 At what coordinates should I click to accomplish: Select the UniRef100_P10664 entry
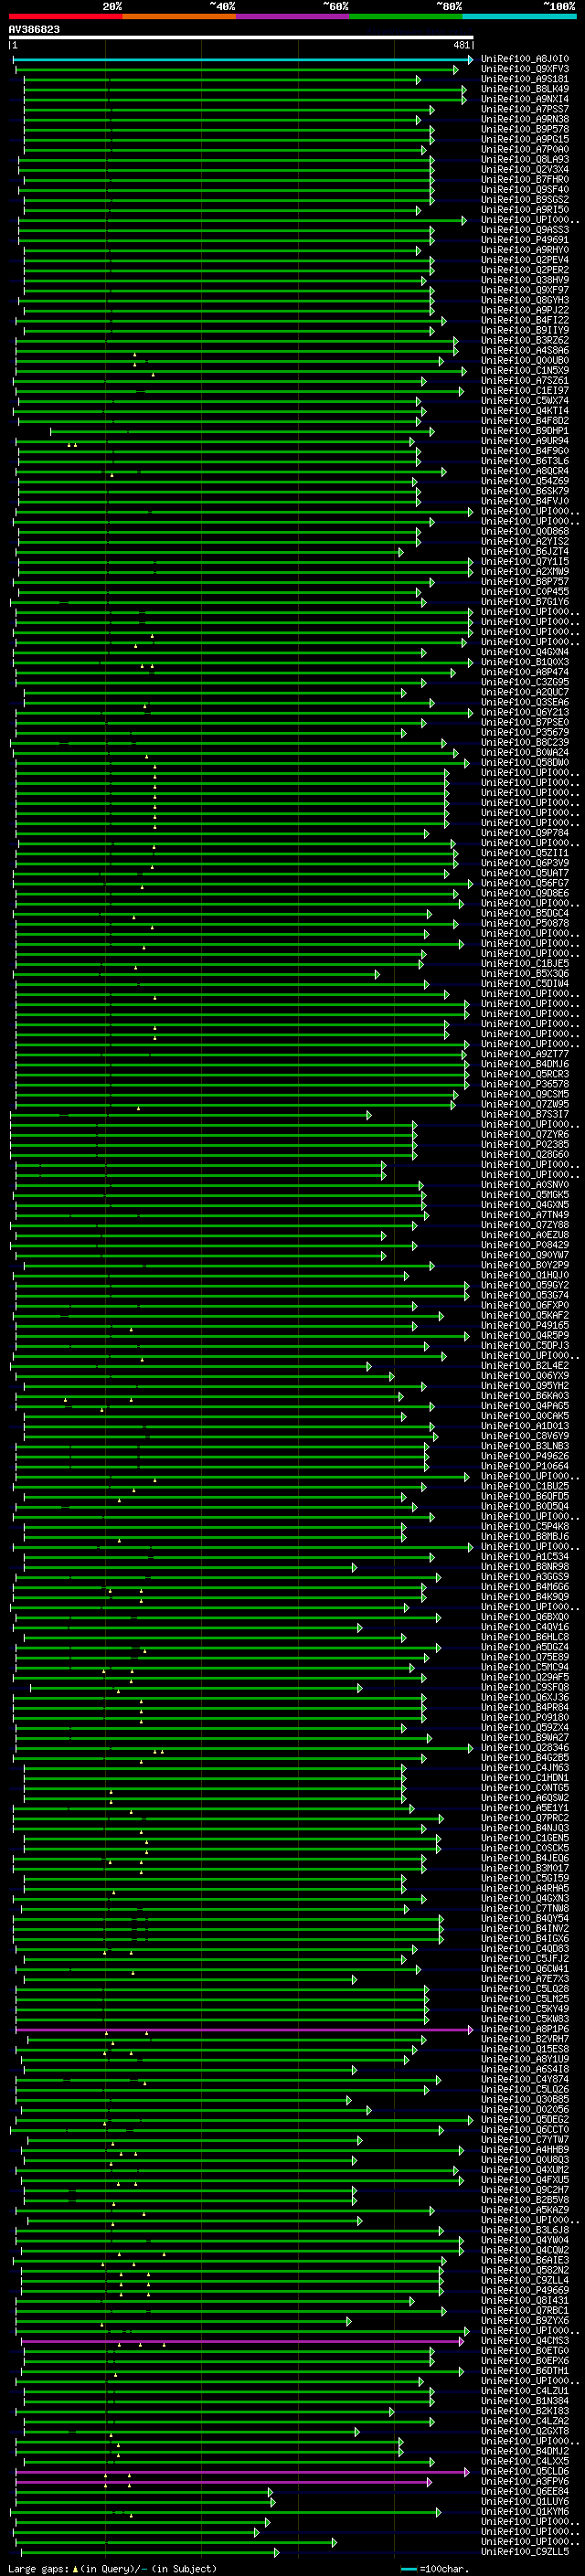(x=525, y=1466)
